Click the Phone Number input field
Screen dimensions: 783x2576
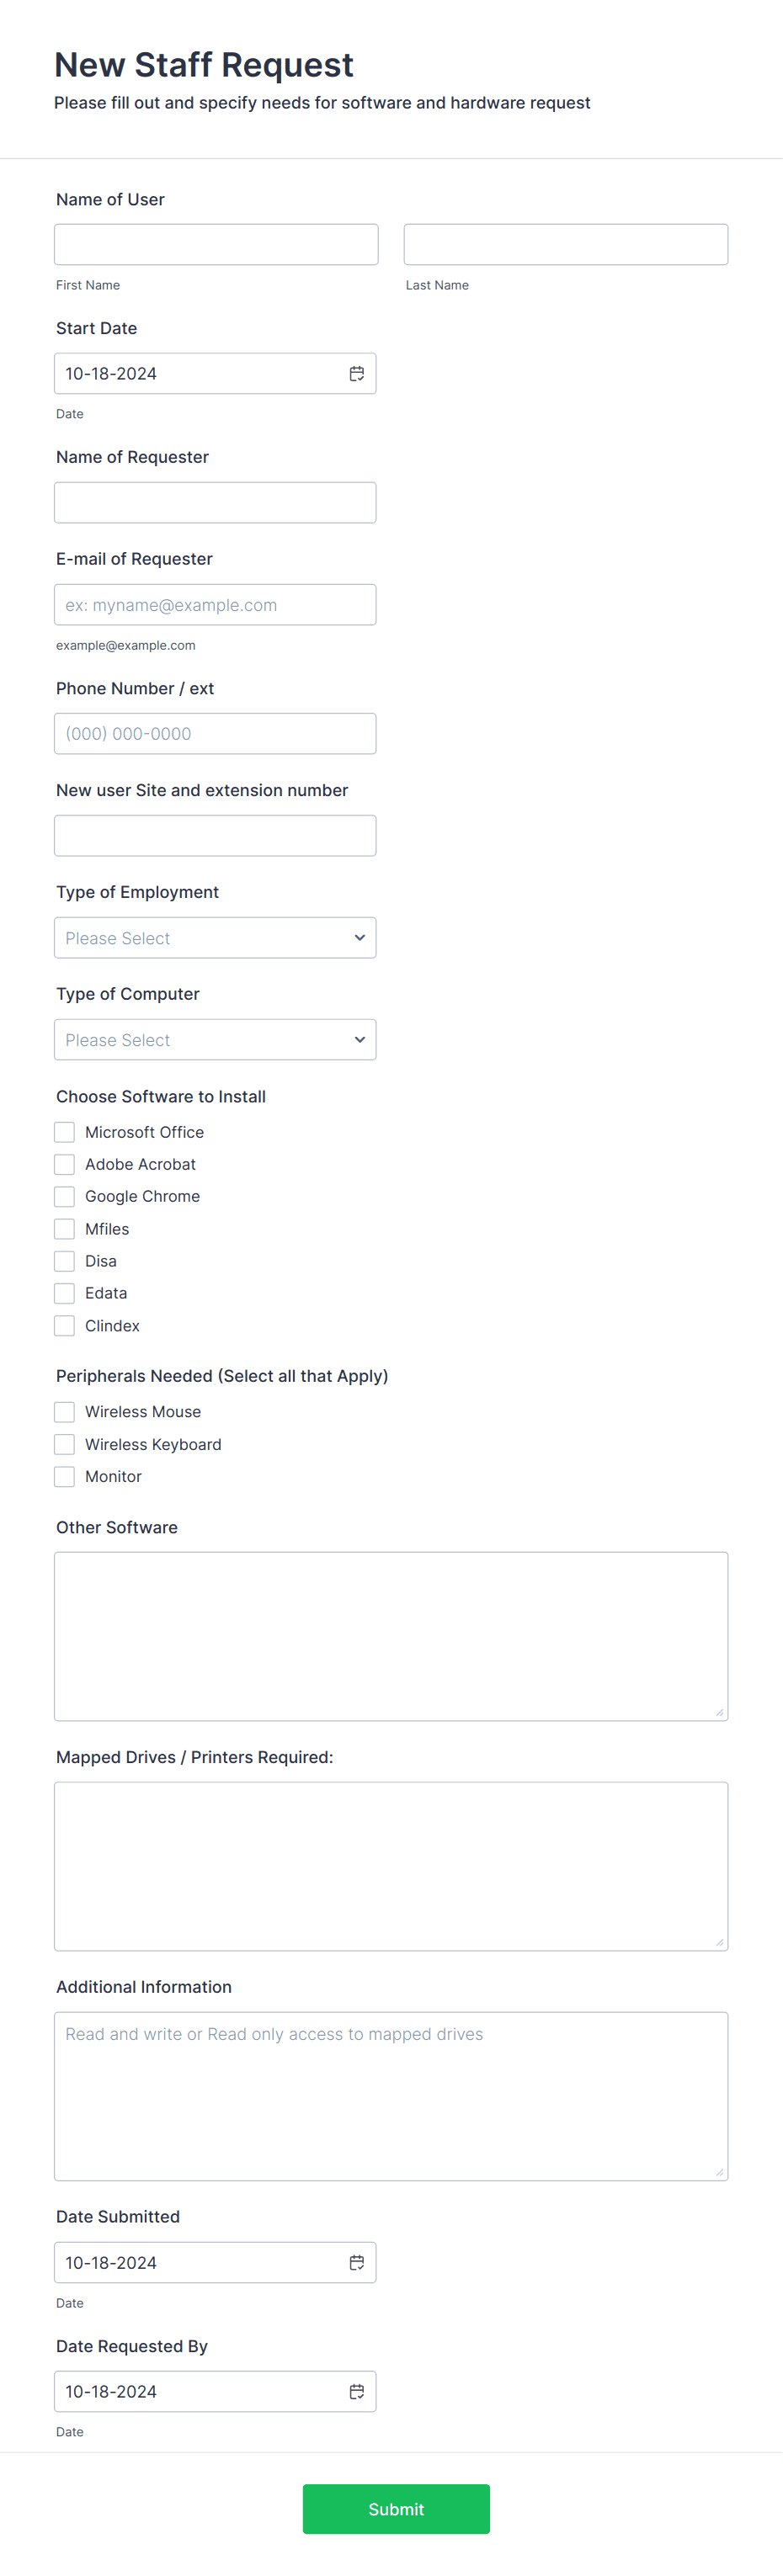215,733
